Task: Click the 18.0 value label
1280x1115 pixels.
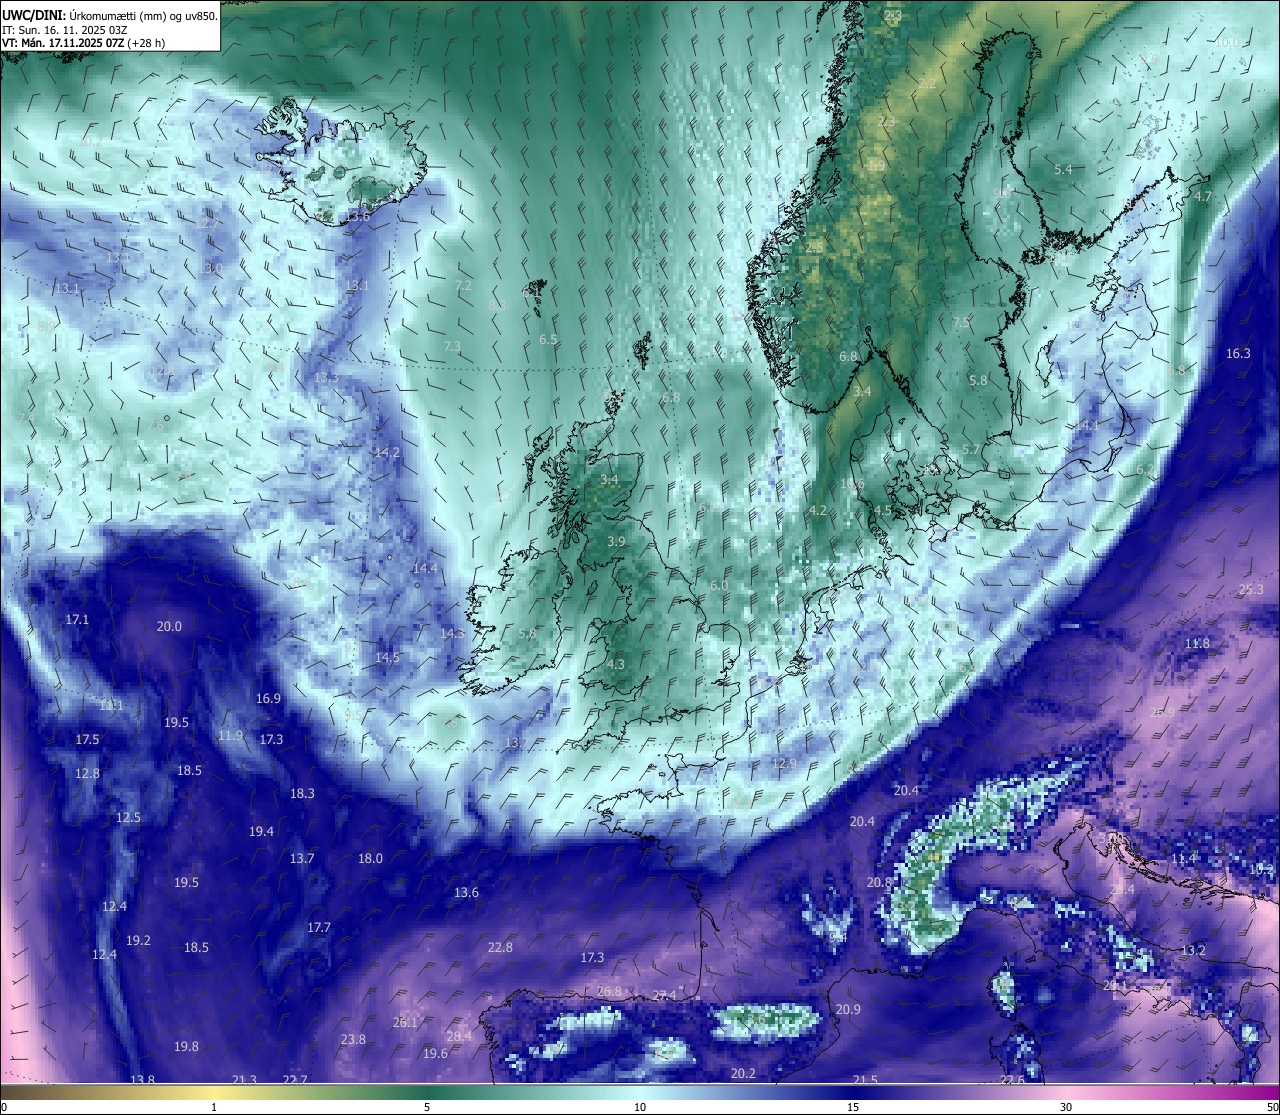Action: pyautogui.click(x=370, y=859)
